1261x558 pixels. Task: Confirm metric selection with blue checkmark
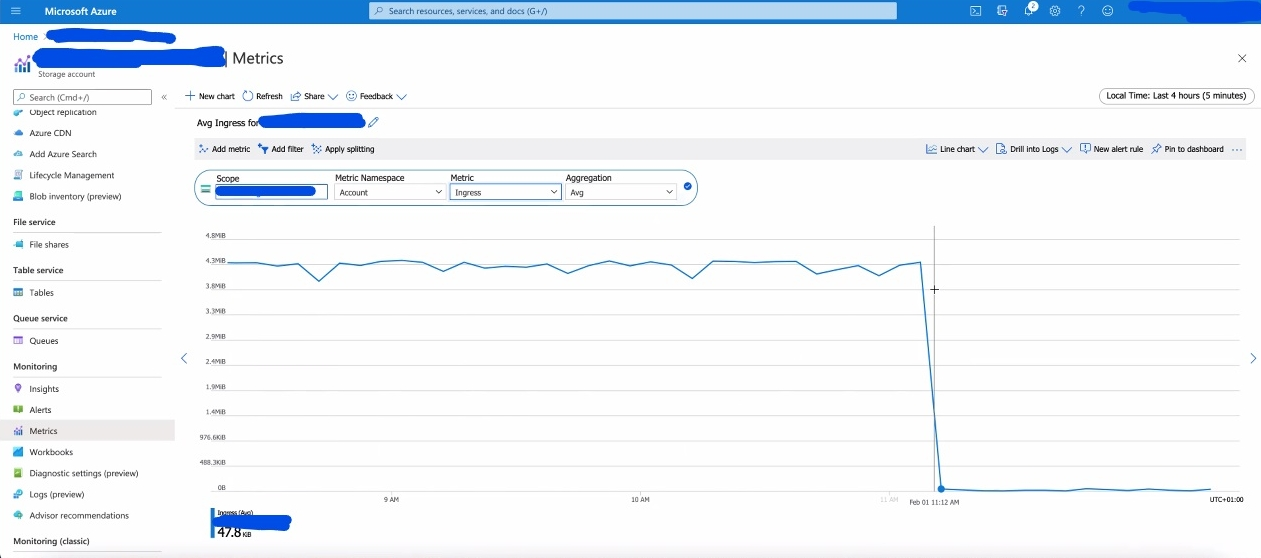pyautogui.click(x=688, y=186)
